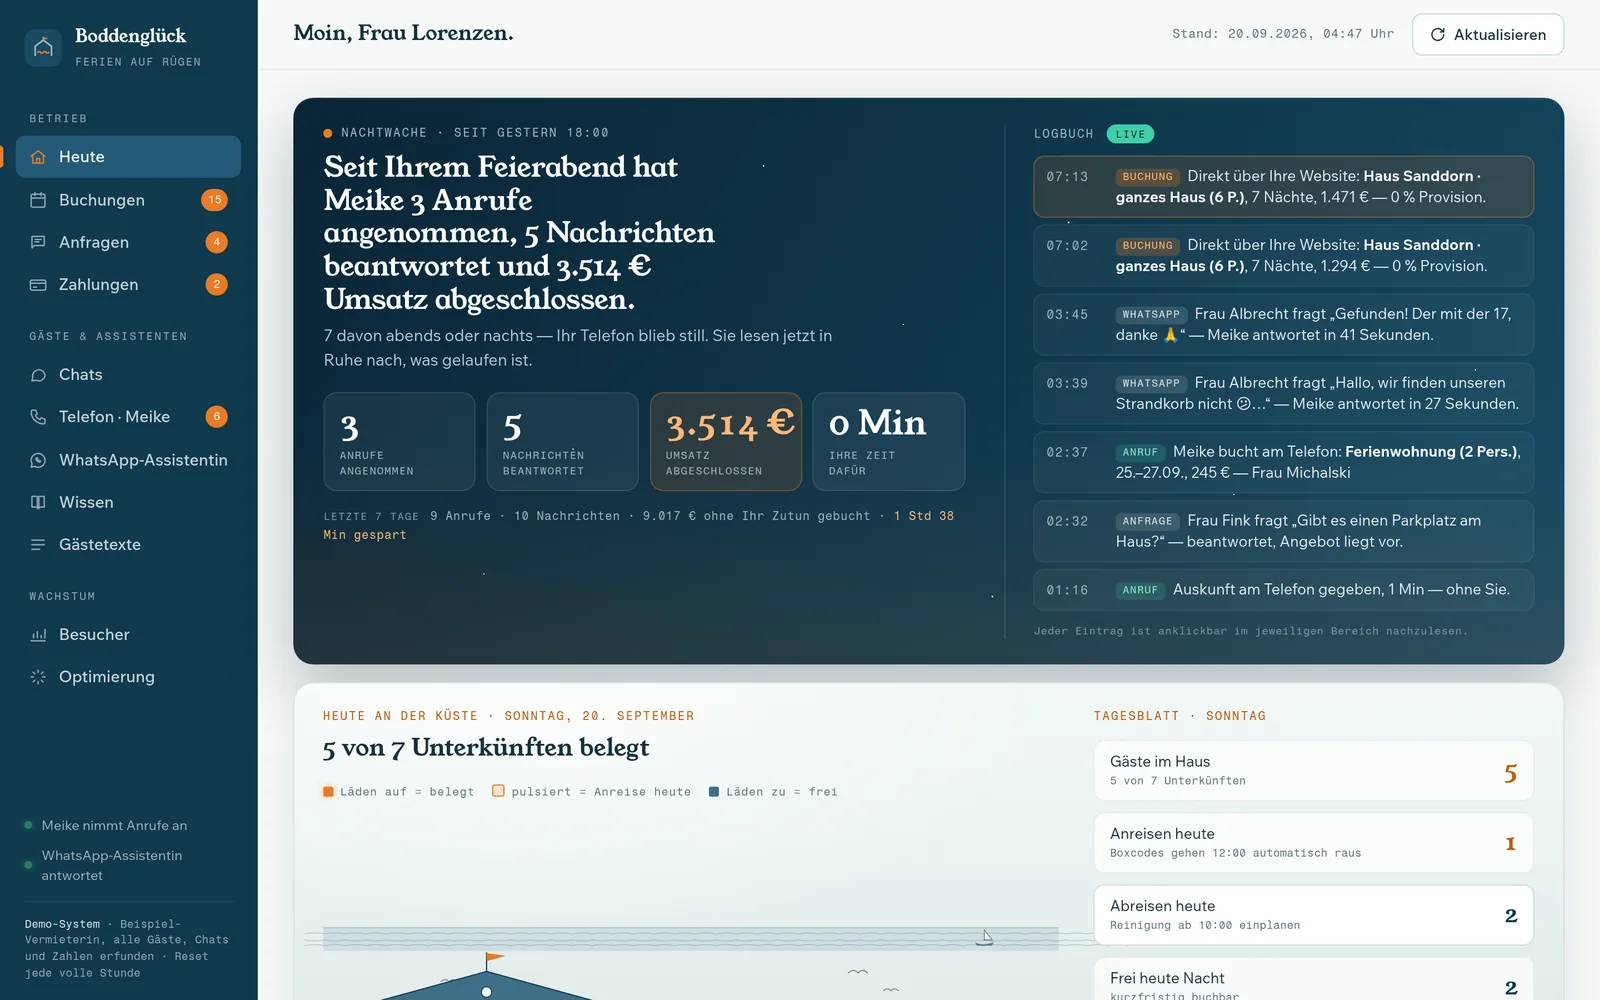Click the chat bubble icon beside Chats

(38, 375)
